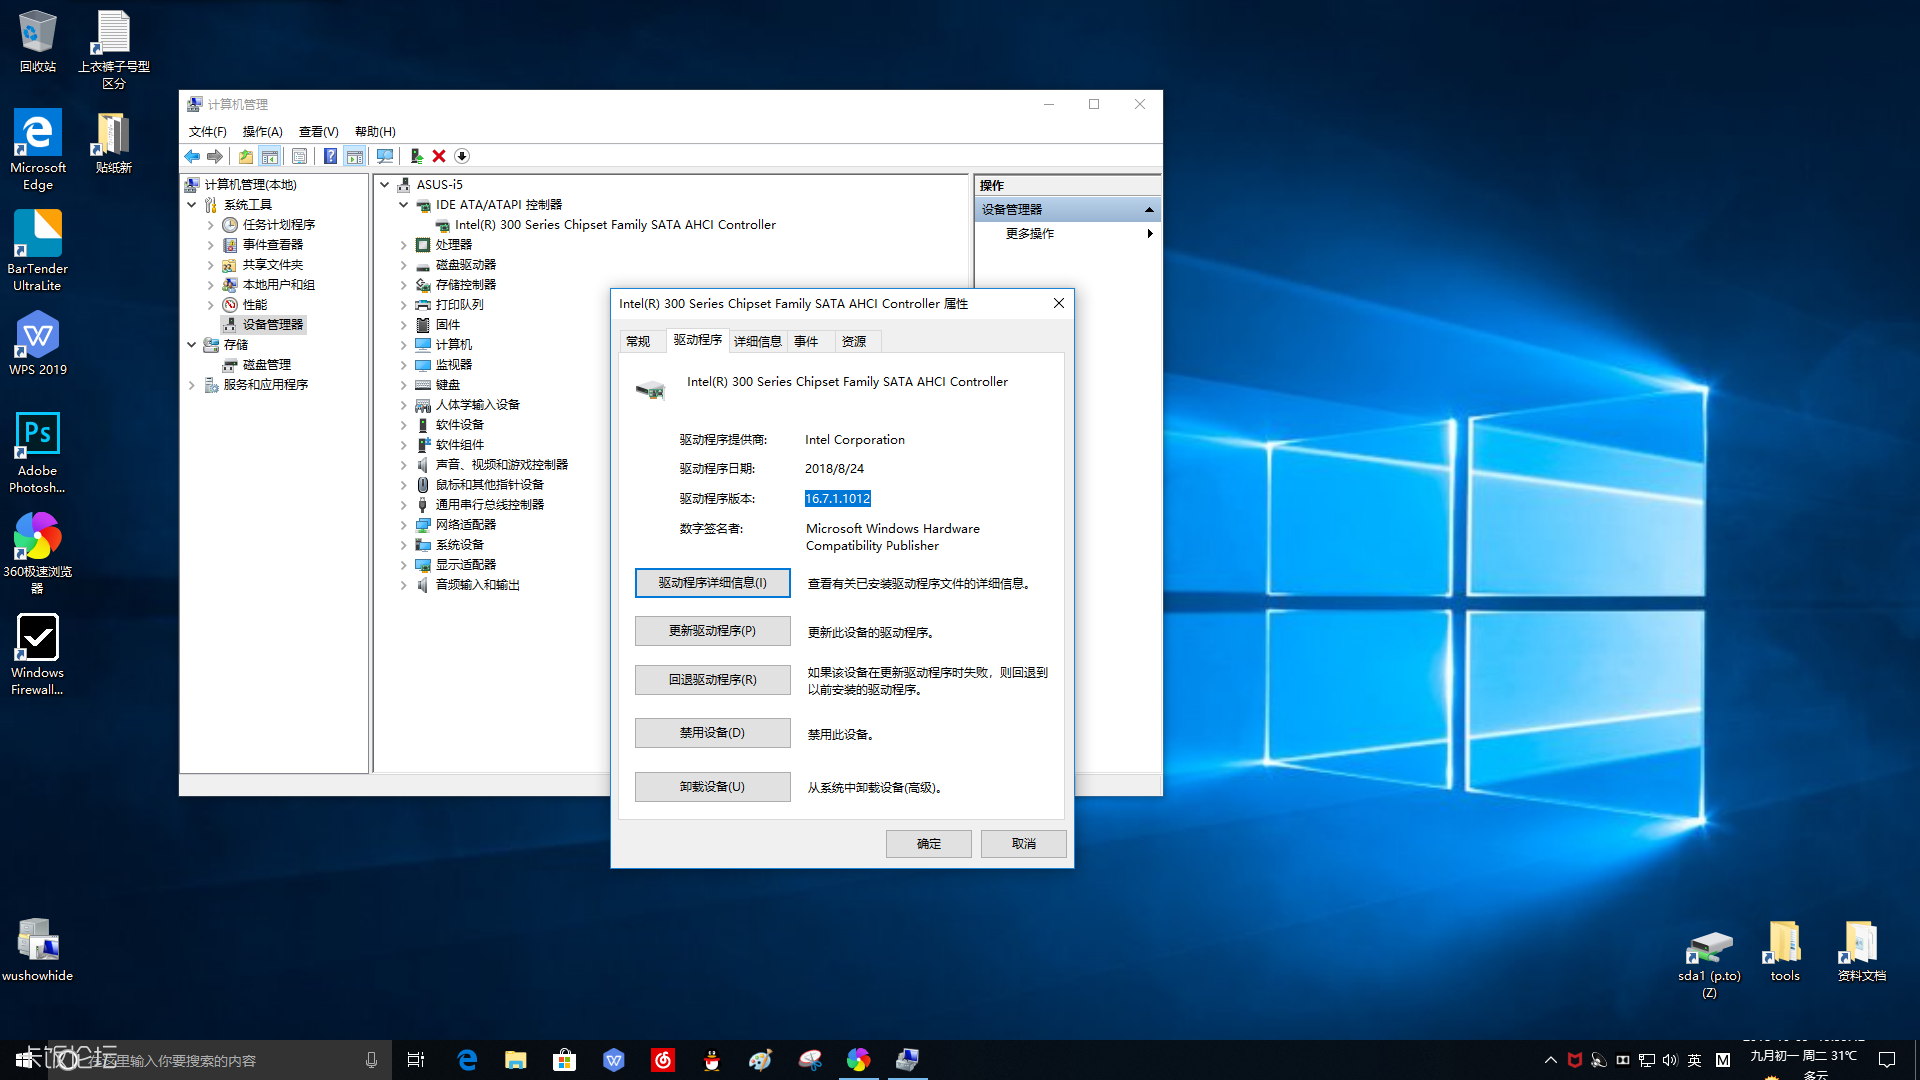
Task: Open Help via blue question mark icon
Action: coord(330,156)
